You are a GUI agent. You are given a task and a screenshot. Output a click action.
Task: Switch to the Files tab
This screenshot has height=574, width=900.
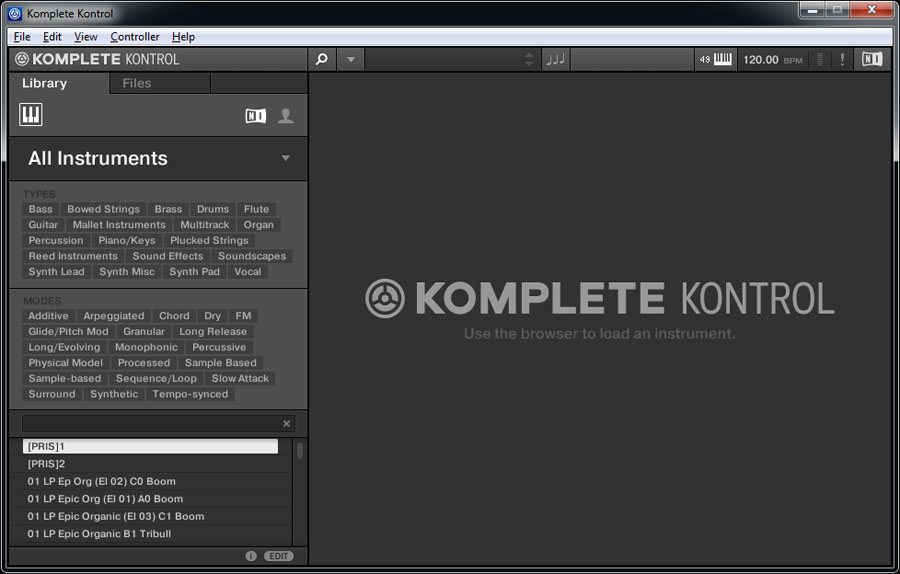(x=137, y=83)
